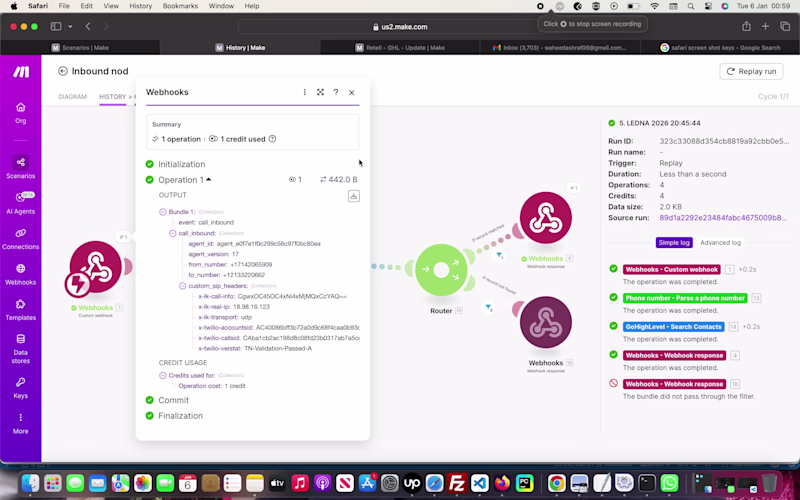800x500 pixels.
Task: Open the Safari History menu
Action: click(x=140, y=6)
